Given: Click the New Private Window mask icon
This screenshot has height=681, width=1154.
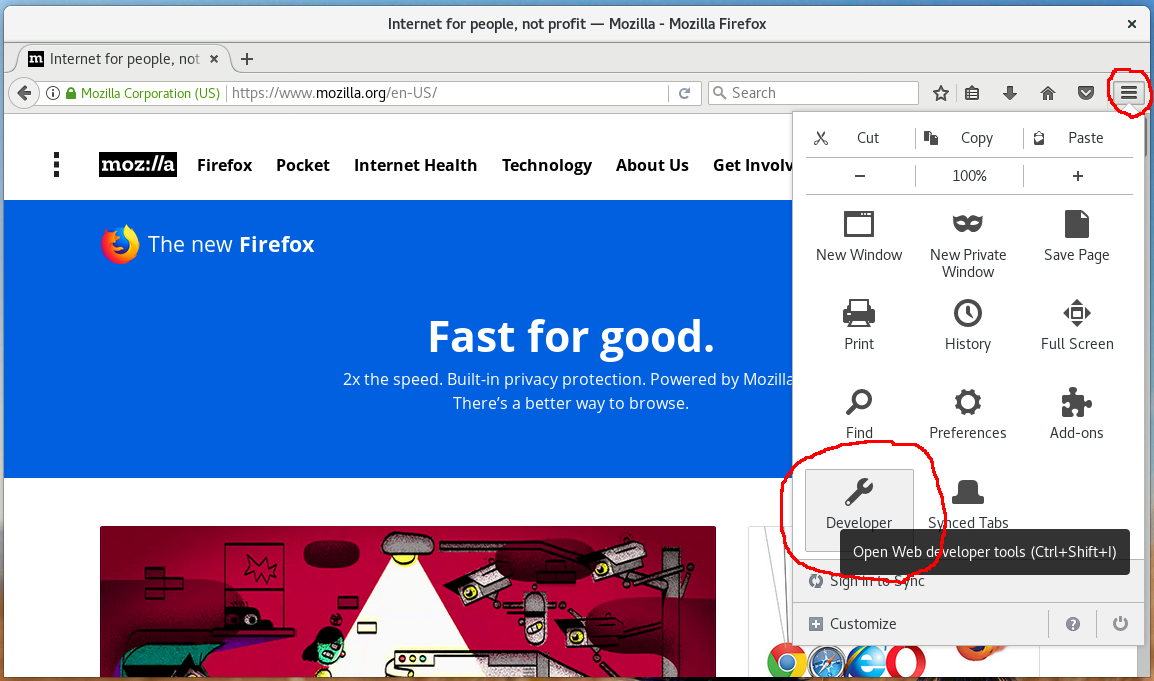Looking at the screenshot, I should click(x=967, y=223).
